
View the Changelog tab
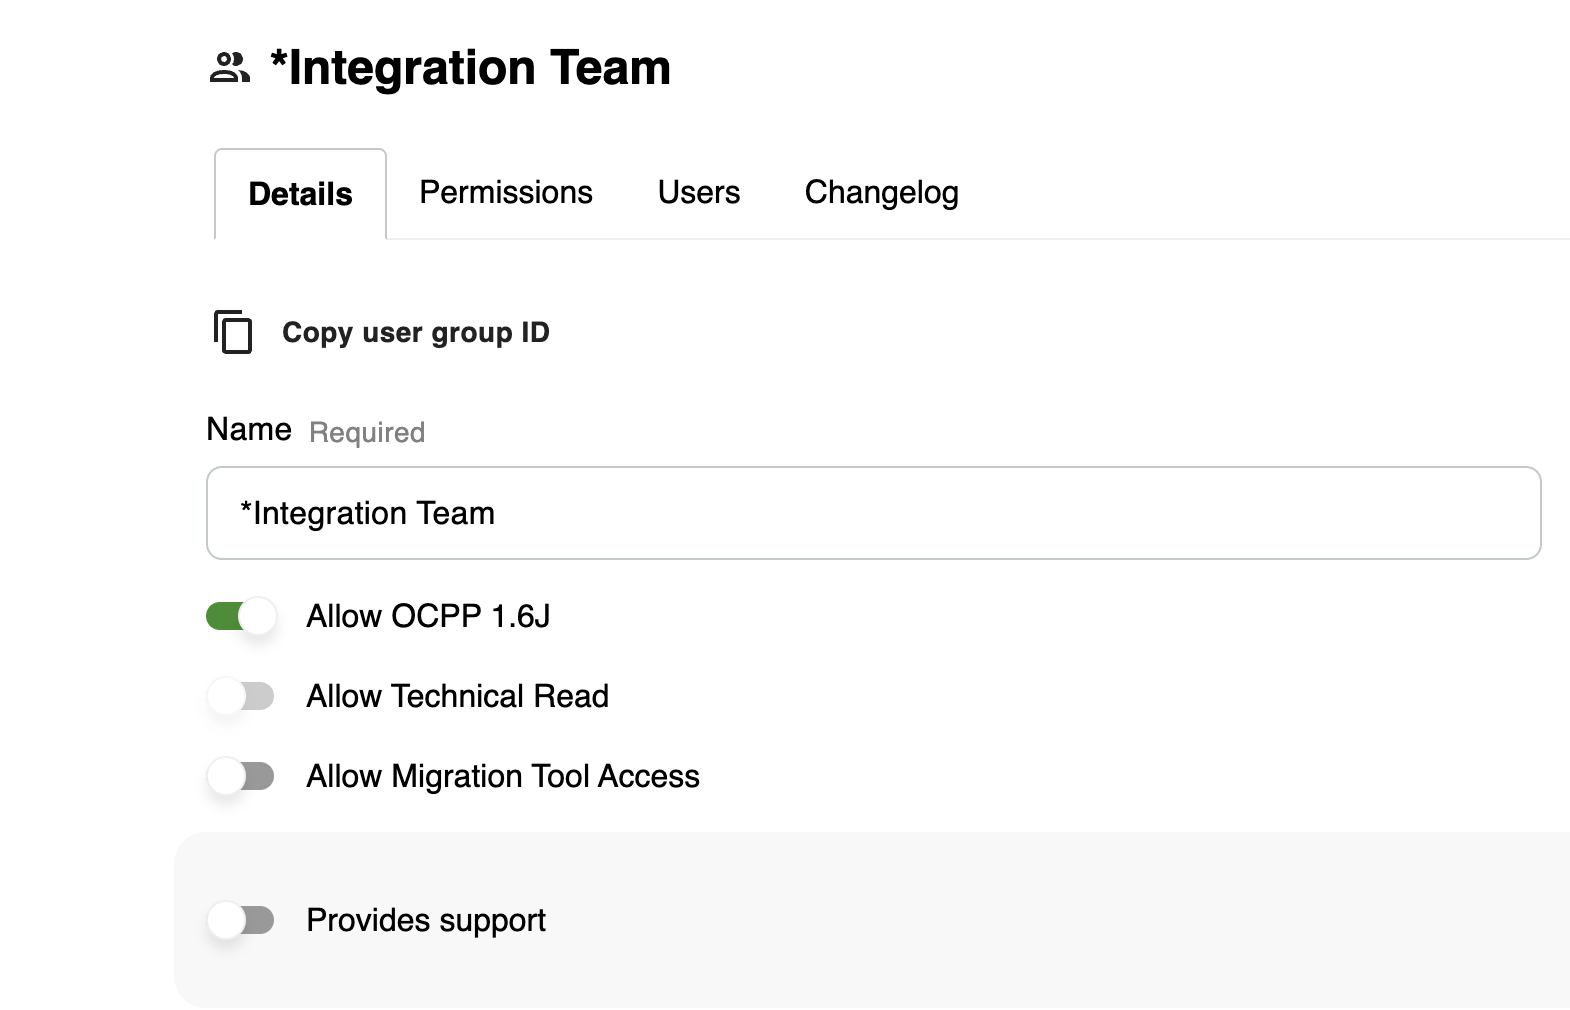[x=881, y=192]
